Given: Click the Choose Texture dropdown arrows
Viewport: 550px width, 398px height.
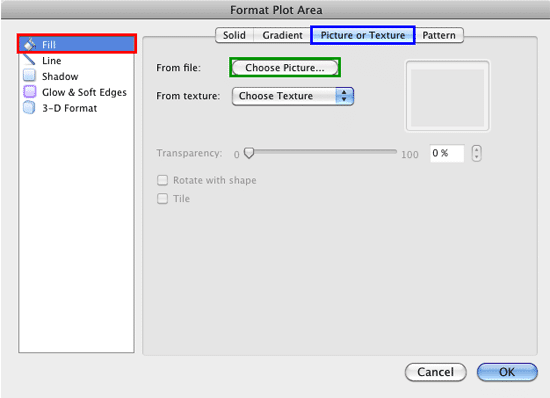Looking at the screenshot, I should point(344,96).
